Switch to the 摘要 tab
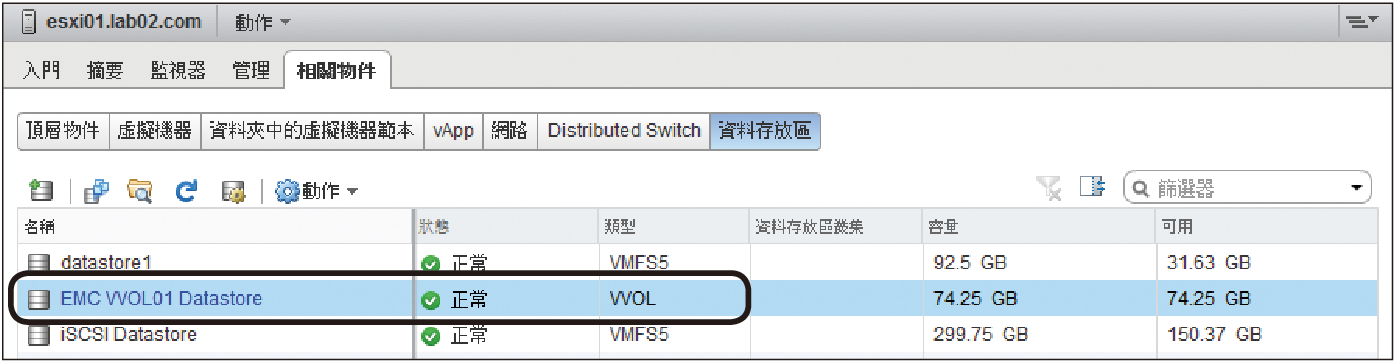 pyautogui.click(x=105, y=70)
